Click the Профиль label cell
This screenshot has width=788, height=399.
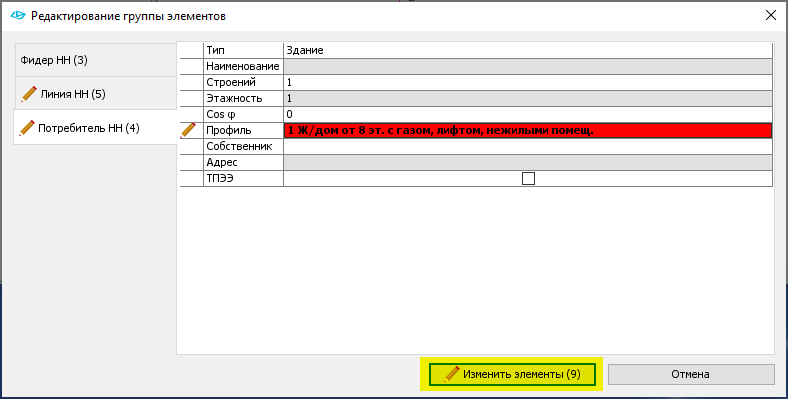(x=243, y=131)
